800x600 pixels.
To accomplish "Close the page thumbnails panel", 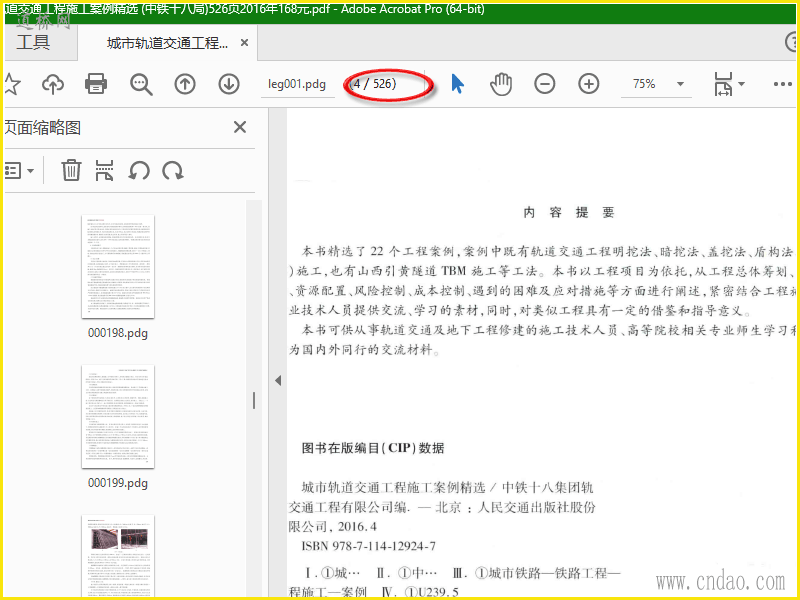I will point(240,127).
